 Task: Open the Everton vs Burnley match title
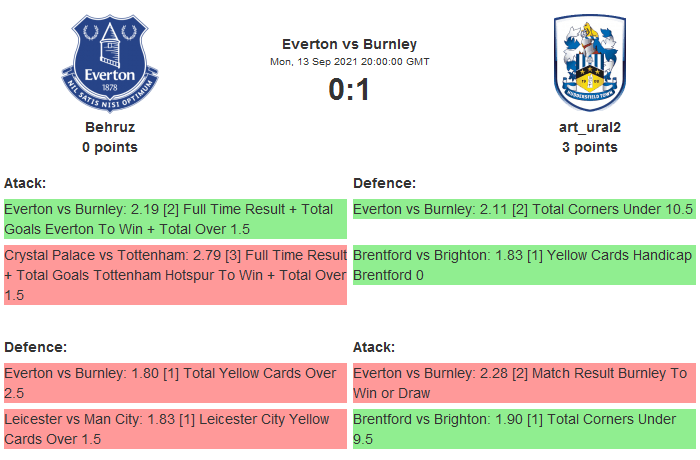350,44
